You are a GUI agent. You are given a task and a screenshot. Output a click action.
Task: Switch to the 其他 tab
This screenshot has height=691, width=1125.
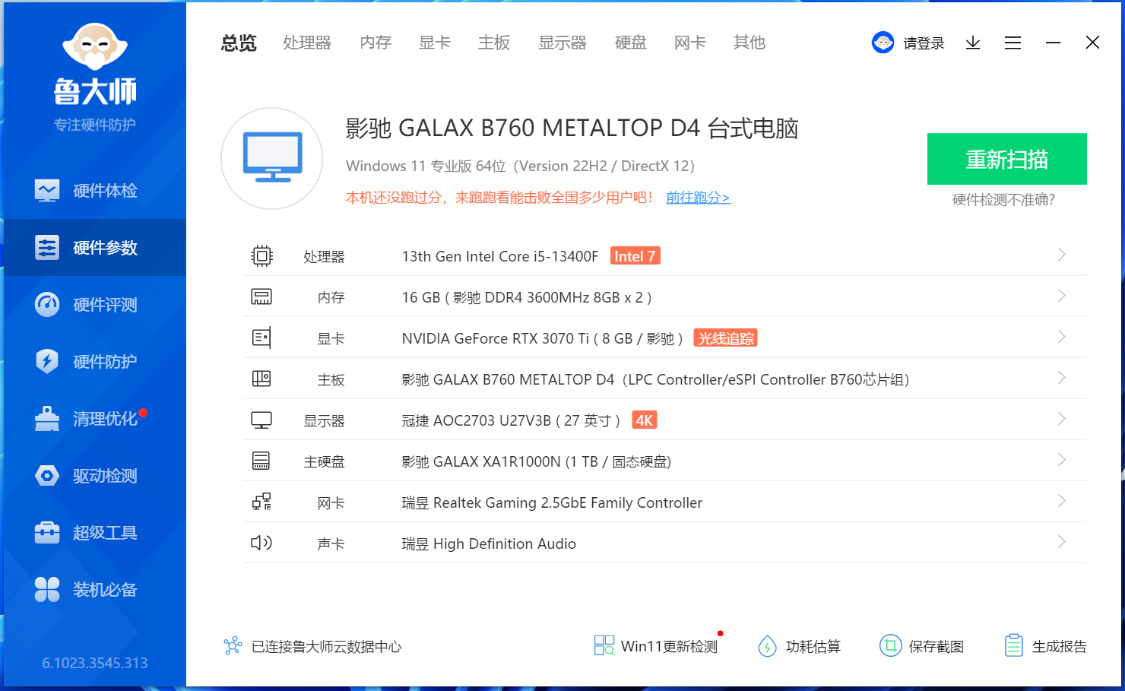pyautogui.click(x=749, y=43)
